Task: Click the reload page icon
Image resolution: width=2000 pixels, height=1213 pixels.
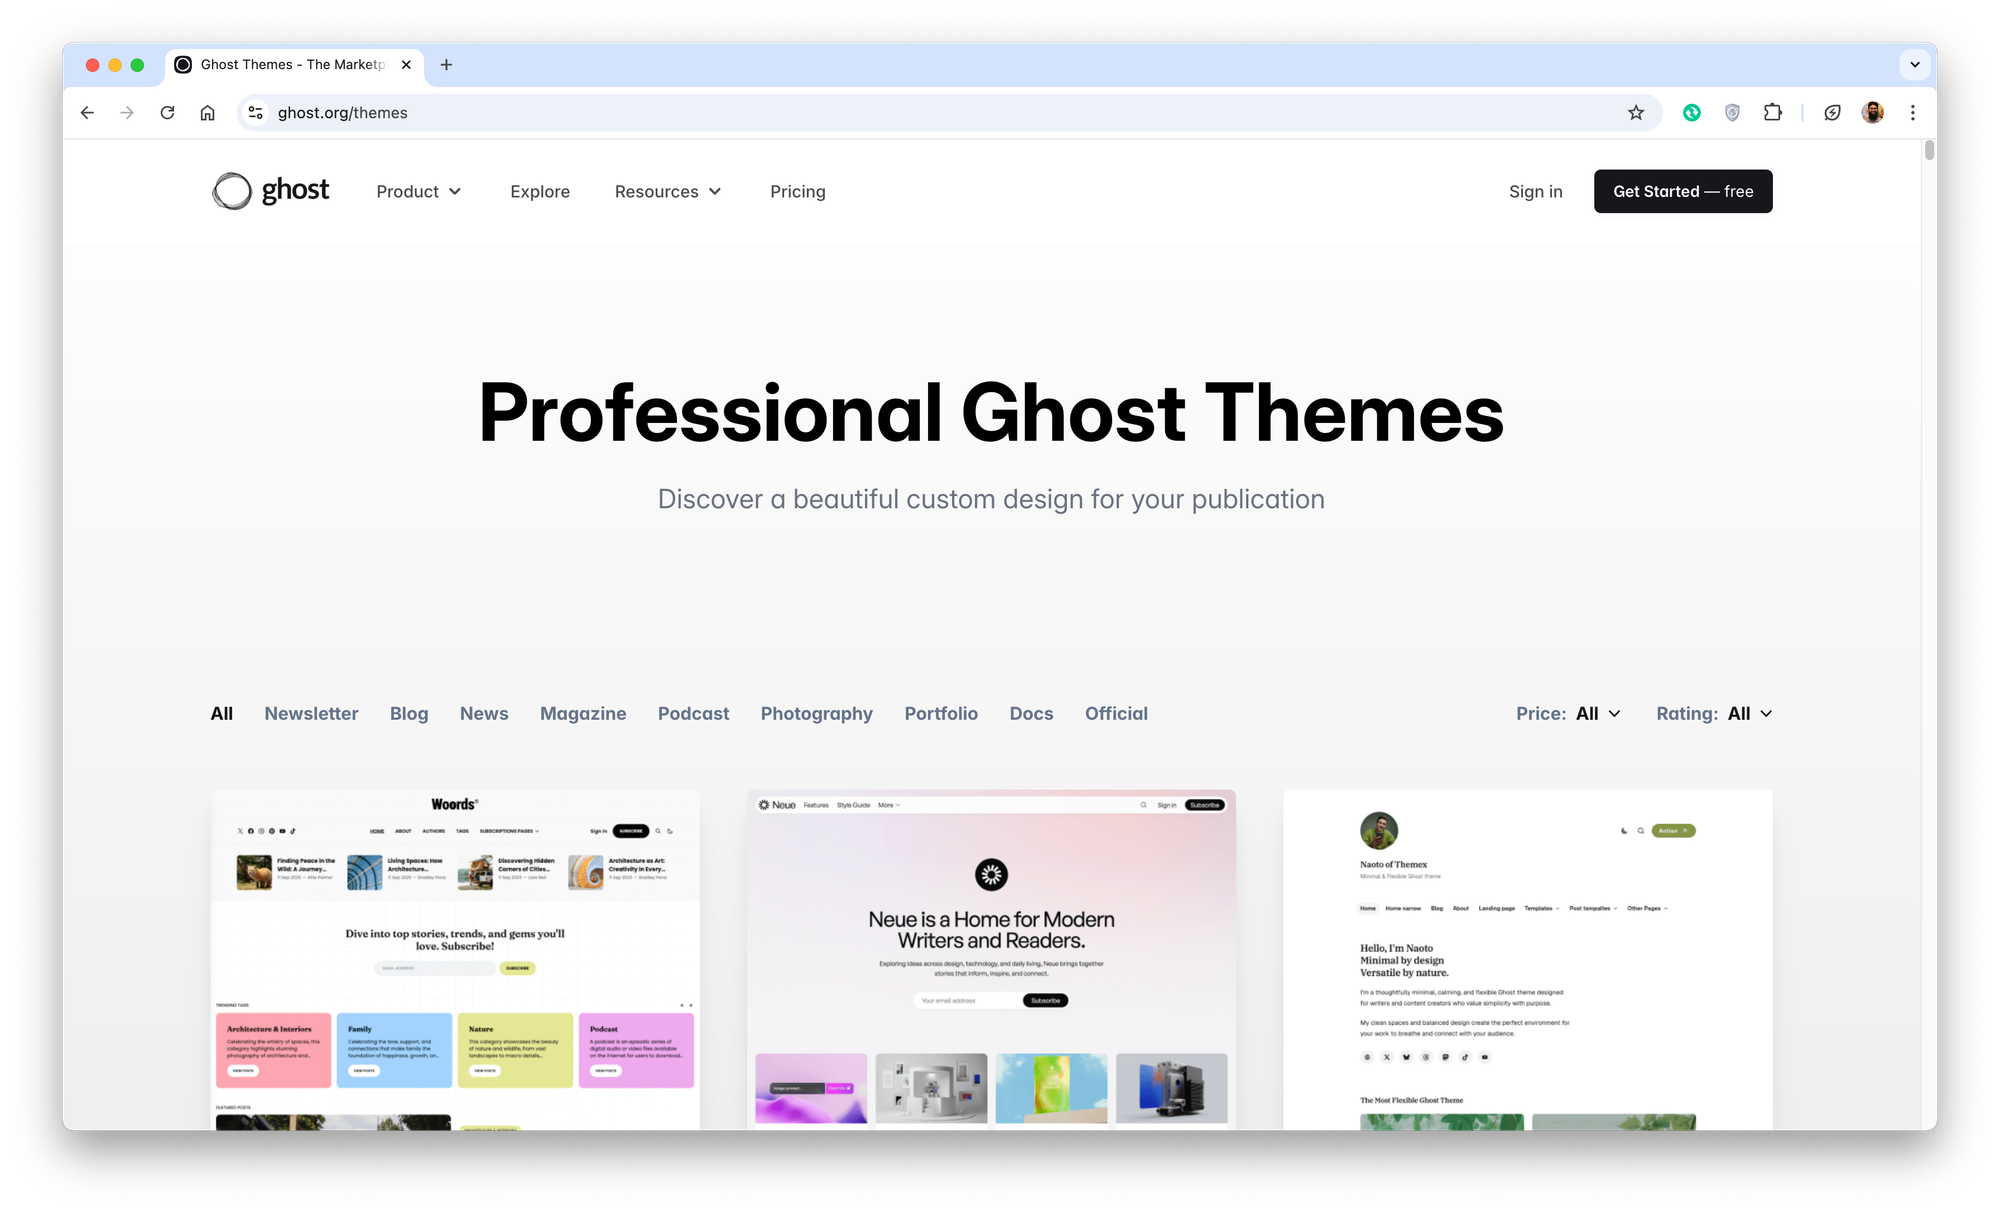Action: 167,113
